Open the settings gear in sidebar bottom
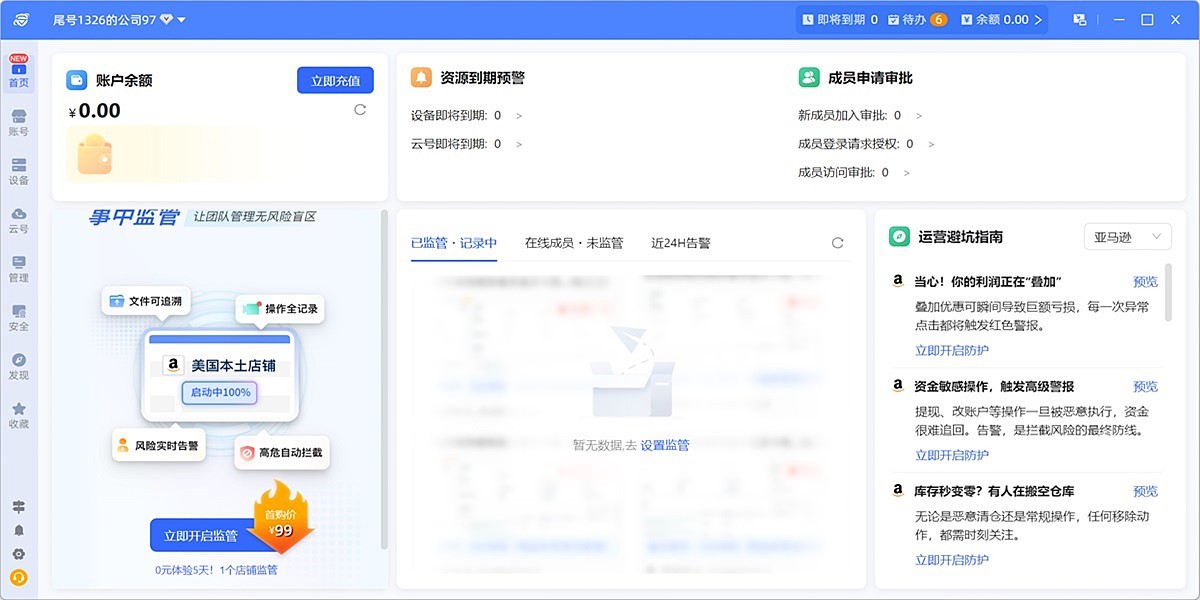The image size is (1200, 600). tap(18, 555)
